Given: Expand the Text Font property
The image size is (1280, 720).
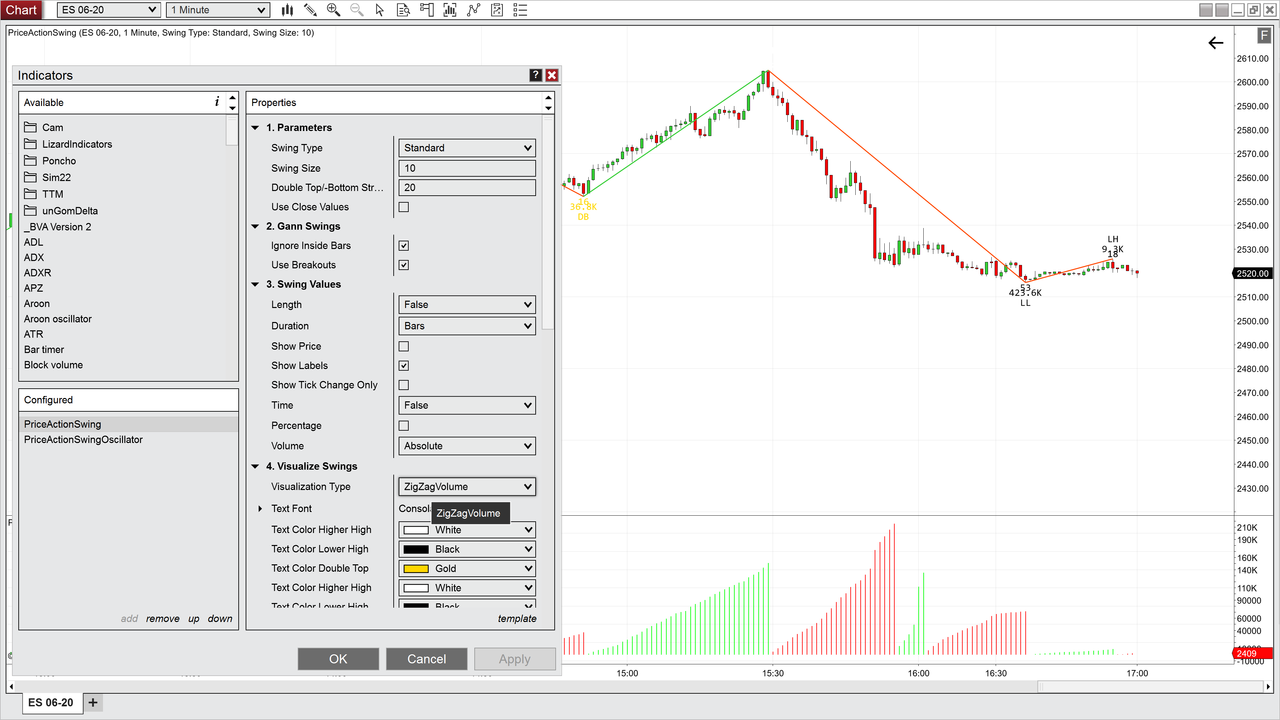Looking at the screenshot, I should [x=260, y=509].
